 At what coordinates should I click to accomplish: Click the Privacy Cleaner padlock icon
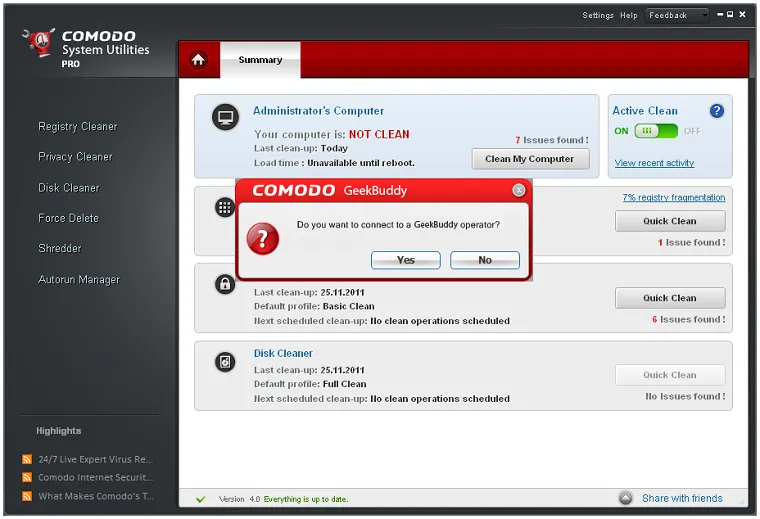pyautogui.click(x=225, y=284)
